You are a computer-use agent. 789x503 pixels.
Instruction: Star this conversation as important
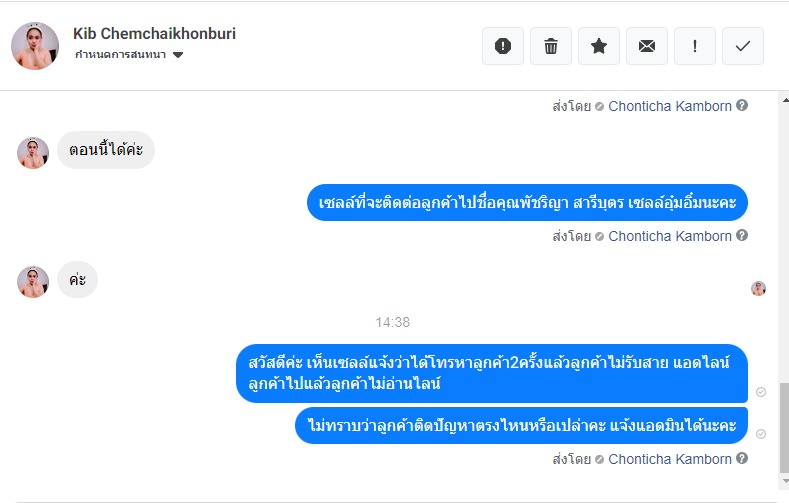599,46
